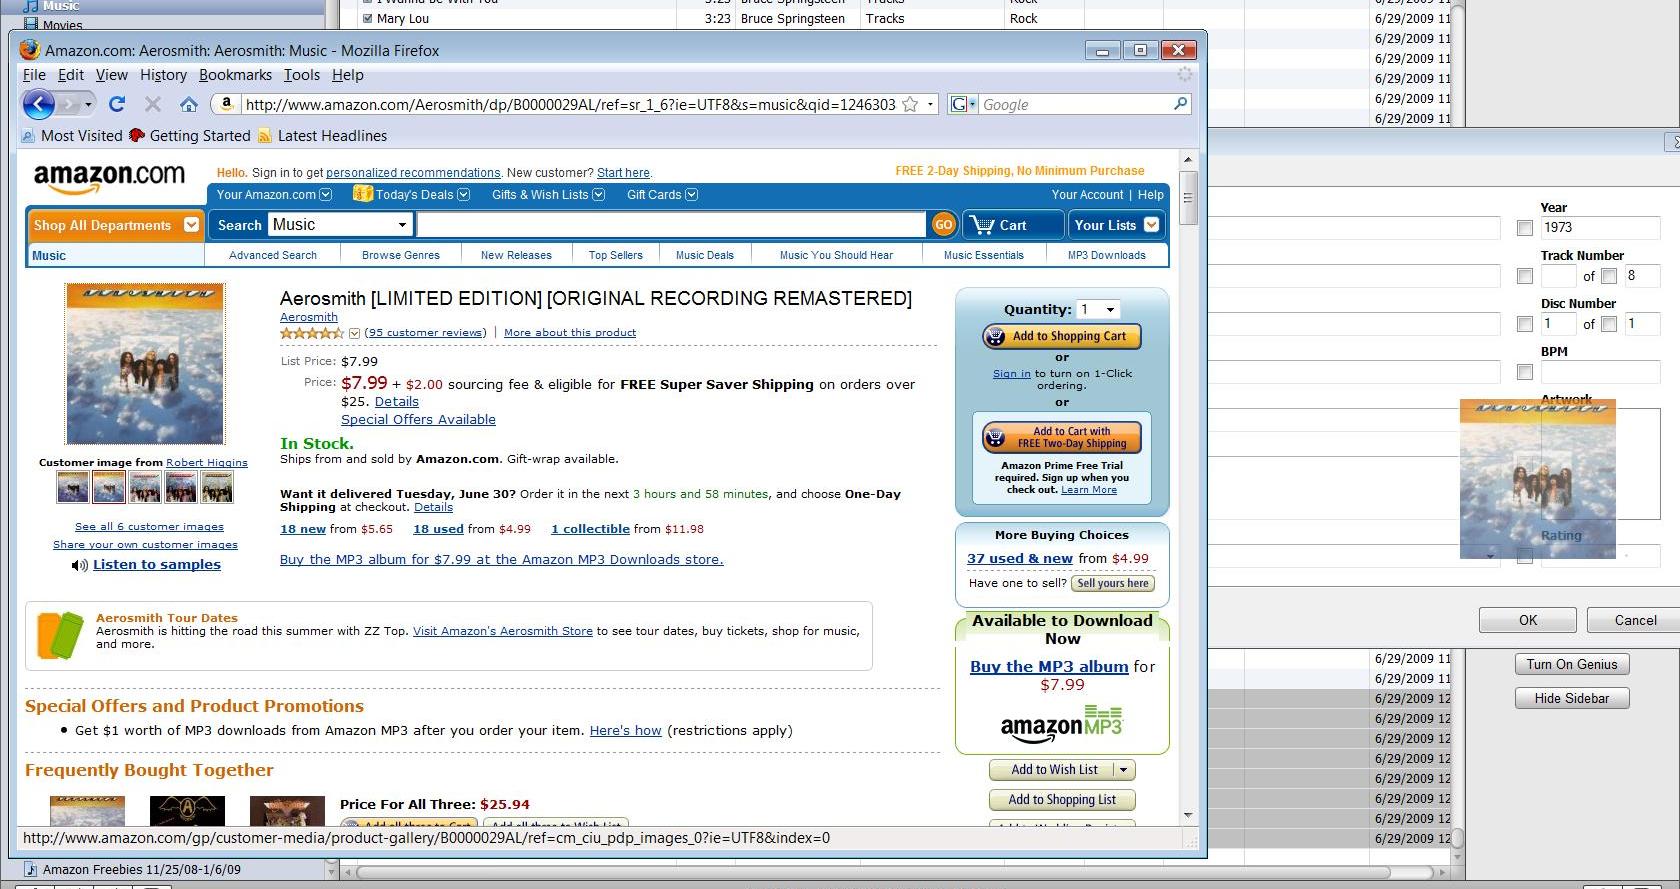Open the Firefox Home page icon
Screen dimensions: 1680x889
tap(188, 104)
